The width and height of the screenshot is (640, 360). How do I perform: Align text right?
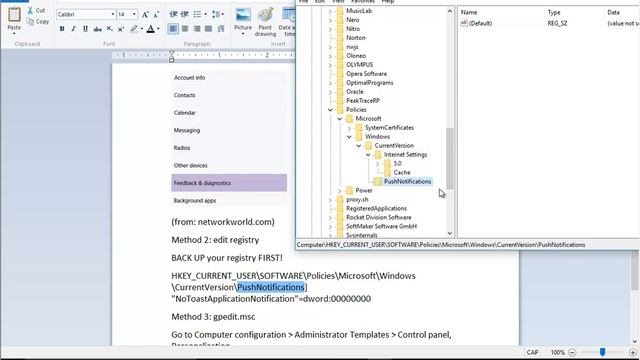197,29
